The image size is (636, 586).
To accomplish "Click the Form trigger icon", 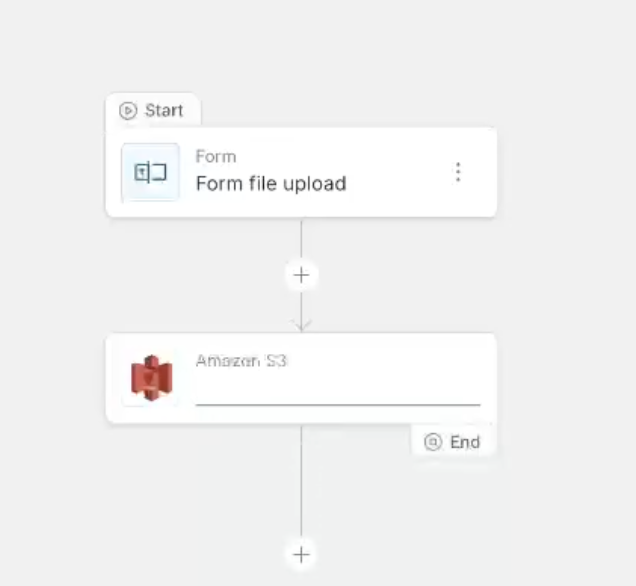I will click(x=150, y=172).
